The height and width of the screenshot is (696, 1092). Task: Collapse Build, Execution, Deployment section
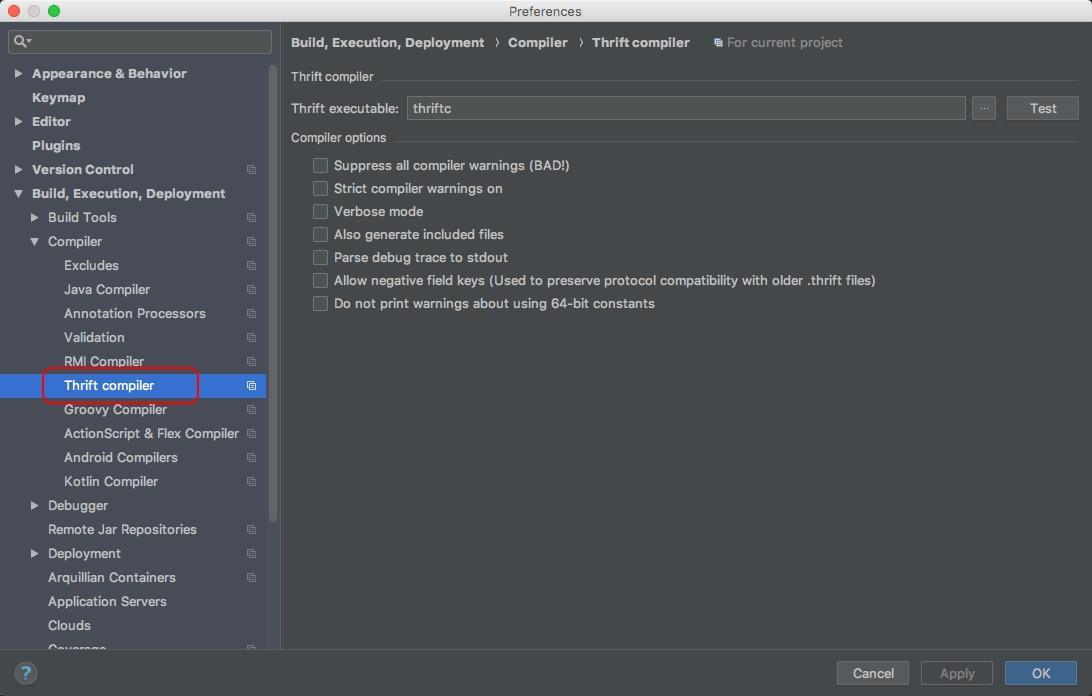pyautogui.click(x=18, y=194)
